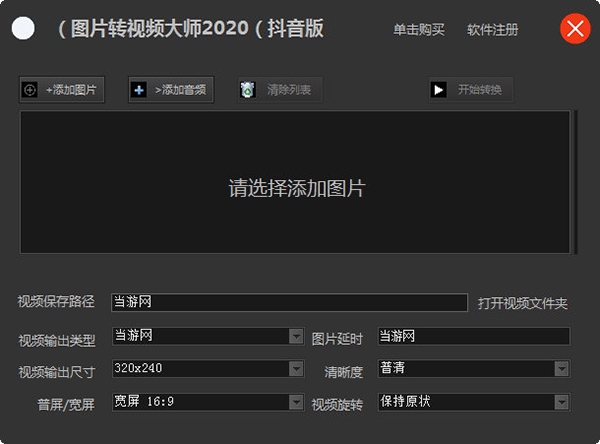Click the 普清 clarity value
Viewport: 600px width, 444px height.
point(392,368)
